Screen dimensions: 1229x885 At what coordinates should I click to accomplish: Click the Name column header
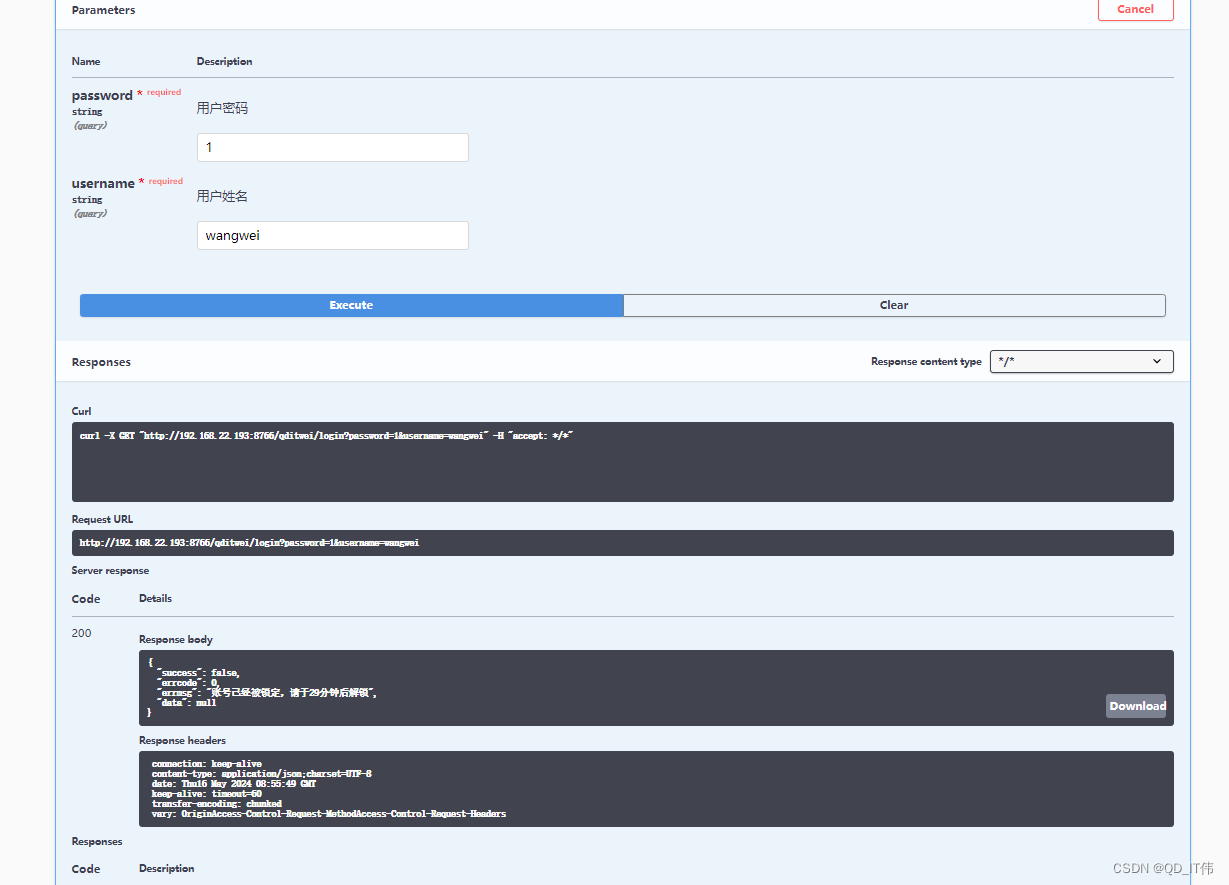[x=86, y=62]
